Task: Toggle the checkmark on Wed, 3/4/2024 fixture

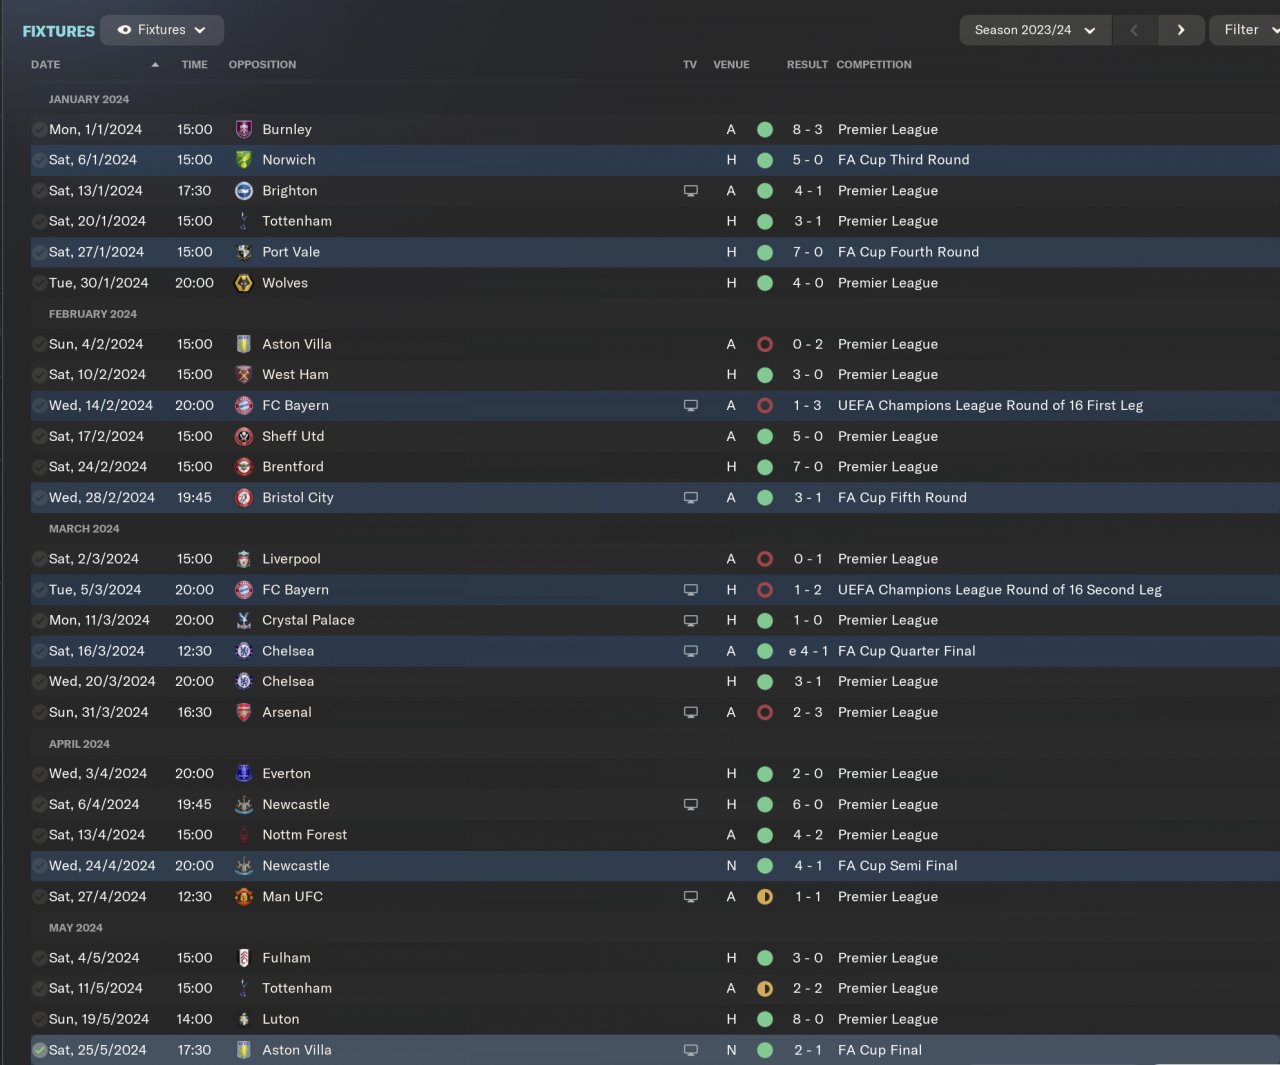Action: coord(39,774)
